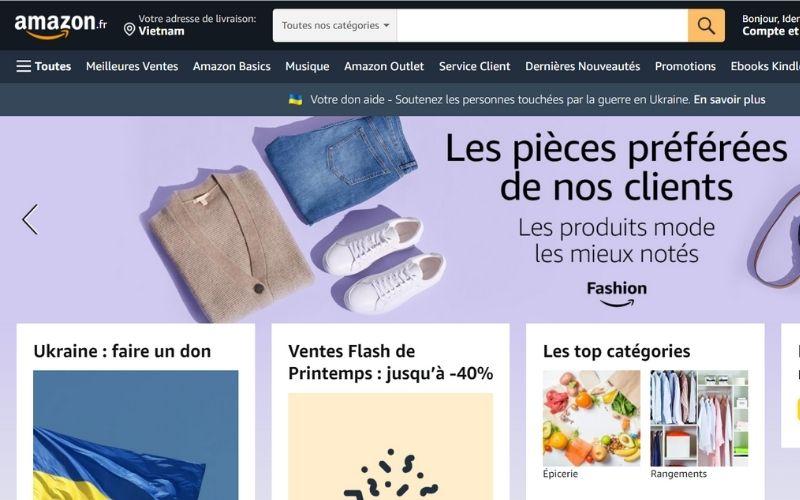
Task: Open Service Client page
Action: (x=474, y=66)
